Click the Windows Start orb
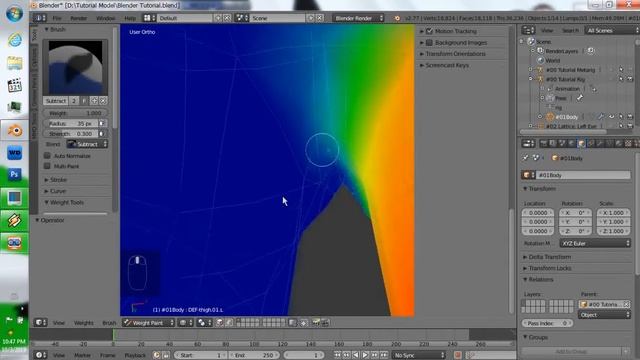This screenshot has height=360, width=640. [14, 13]
